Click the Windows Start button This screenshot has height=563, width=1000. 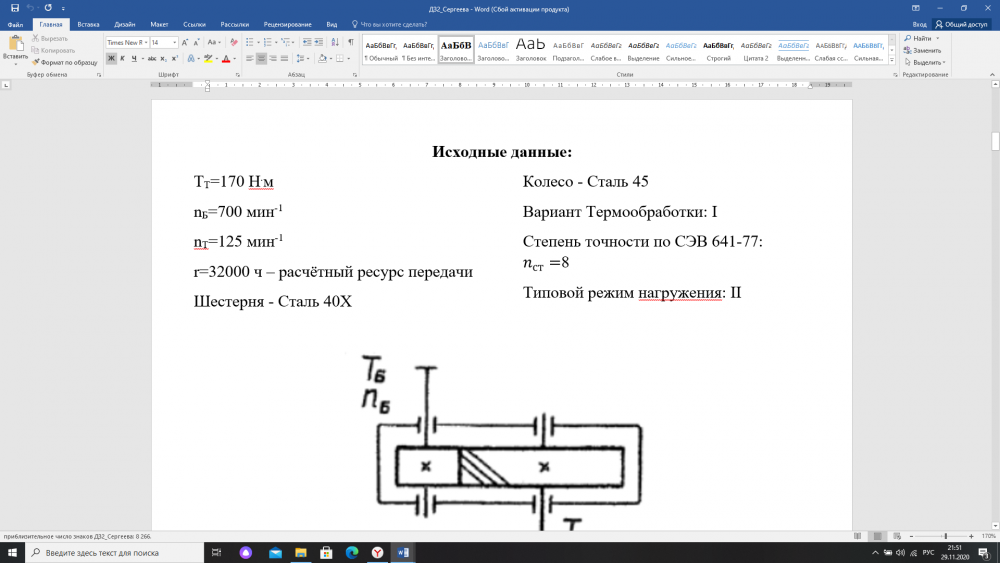[x=12, y=552]
